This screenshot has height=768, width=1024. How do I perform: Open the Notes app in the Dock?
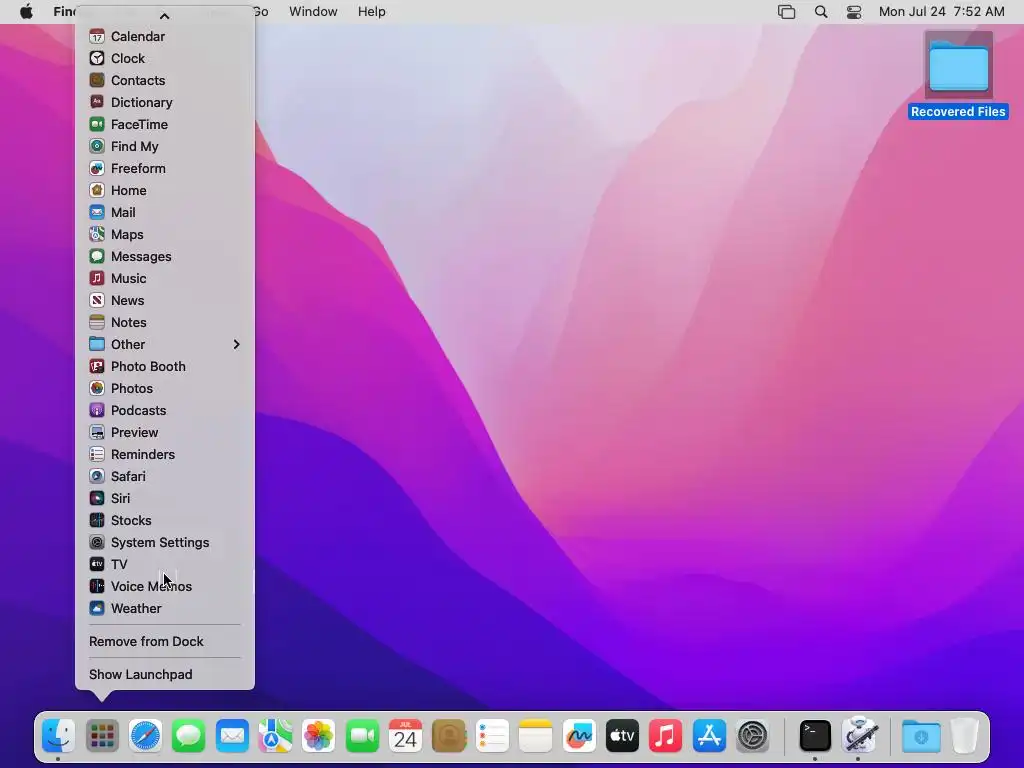(536, 736)
